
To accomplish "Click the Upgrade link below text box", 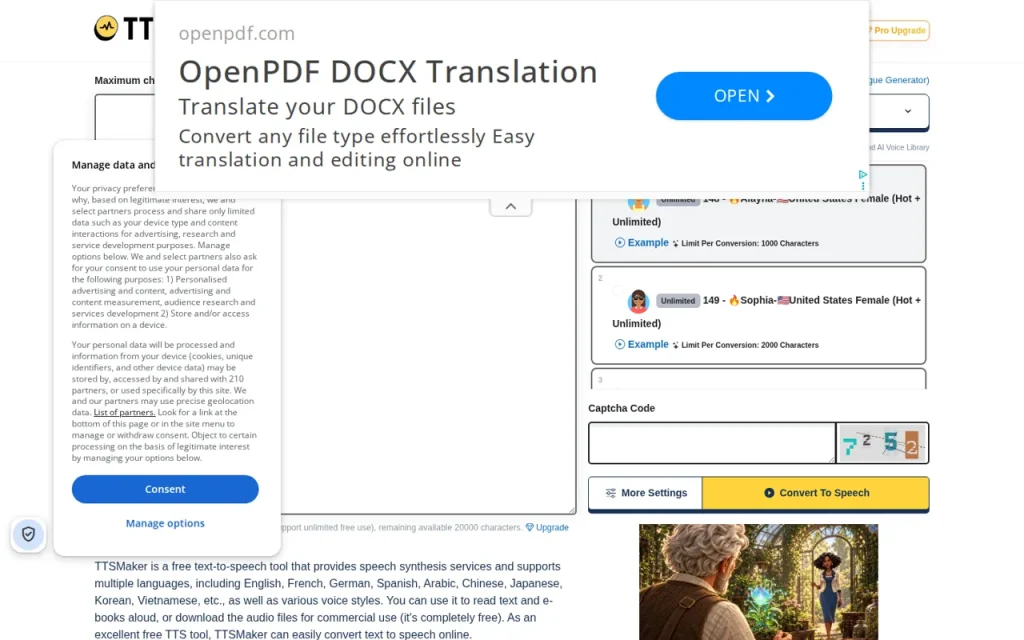I will (552, 528).
